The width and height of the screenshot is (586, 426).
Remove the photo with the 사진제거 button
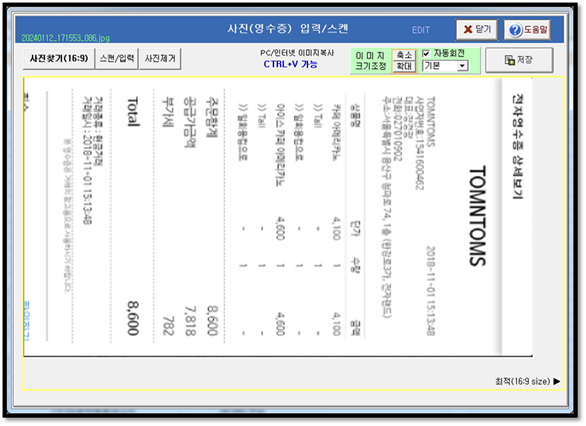[160, 59]
